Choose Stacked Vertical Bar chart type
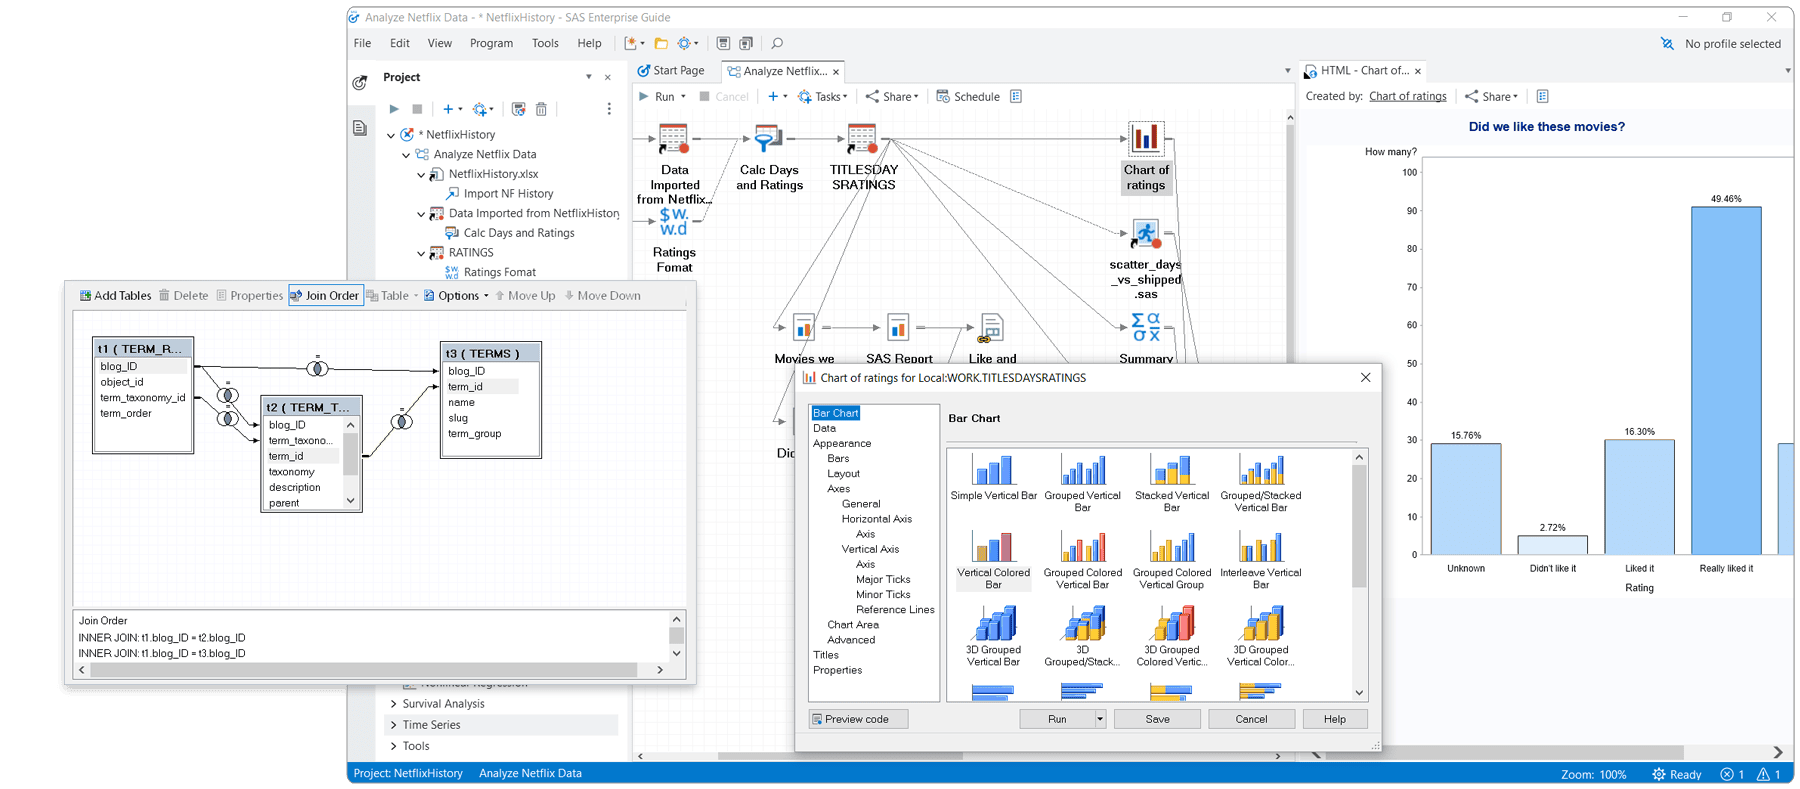Screen dimensions: 1800x789 point(1171,482)
